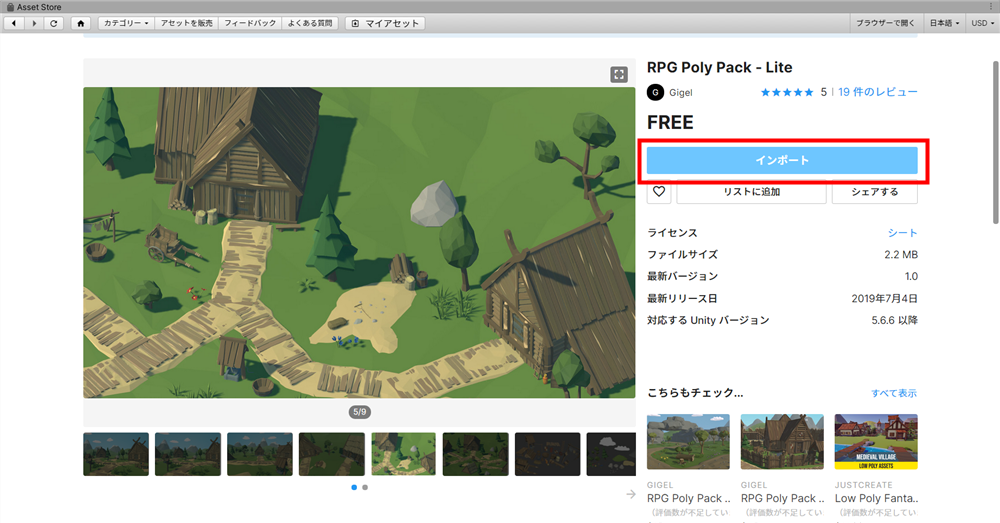Open the カテゴリー dropdown
Screen dimensions: 1000x523
pyautogui.click(x=127, y=23)
